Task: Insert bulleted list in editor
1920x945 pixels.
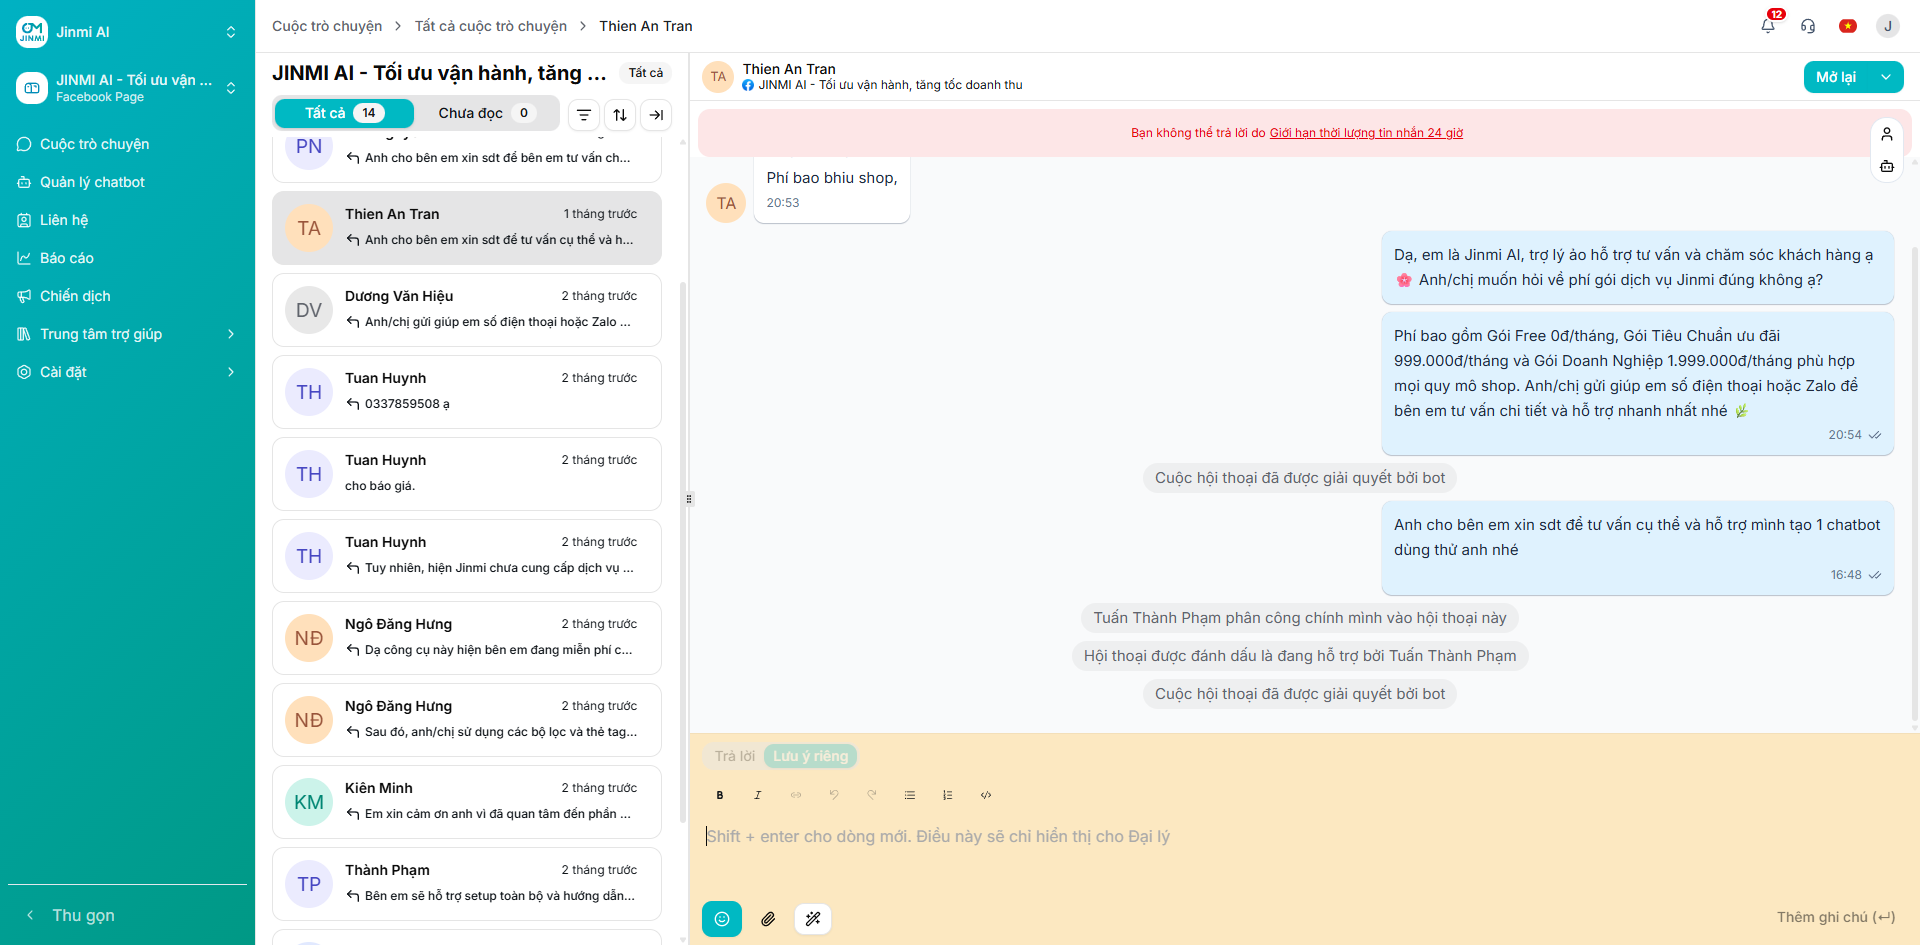Action: coord(910,795)
